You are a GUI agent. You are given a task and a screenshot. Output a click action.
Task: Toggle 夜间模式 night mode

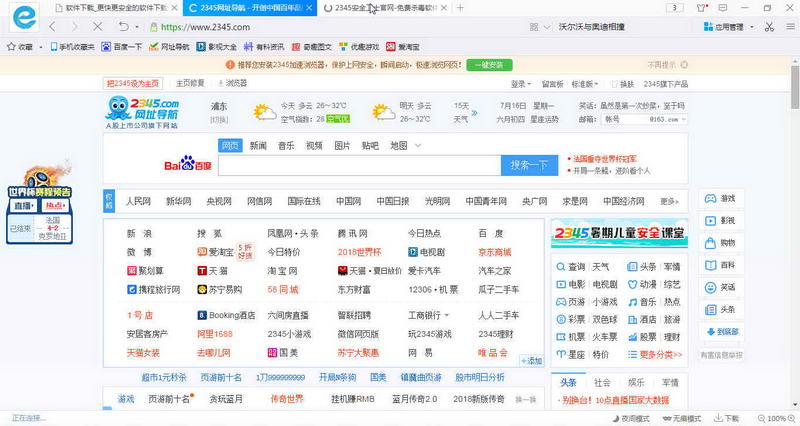(631, 418)
